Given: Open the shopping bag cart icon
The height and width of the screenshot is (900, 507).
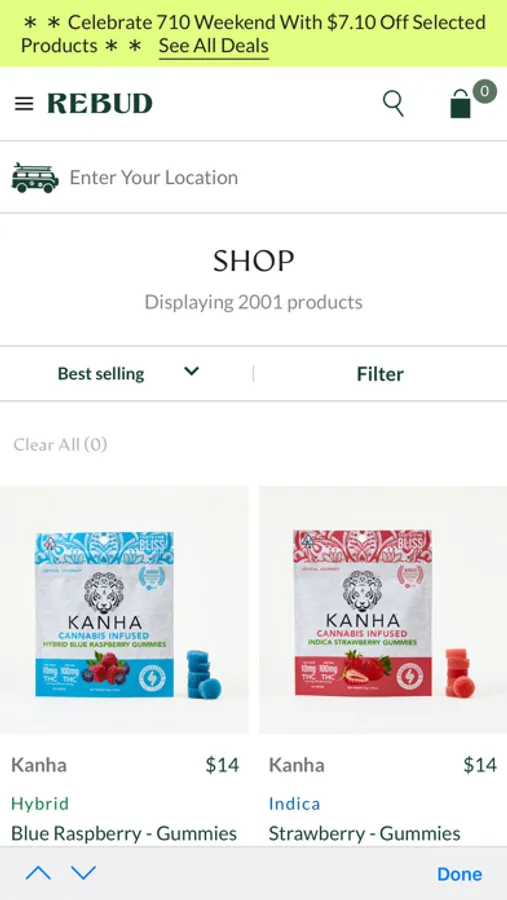Looking at the screenshot, I should point(460,104).
